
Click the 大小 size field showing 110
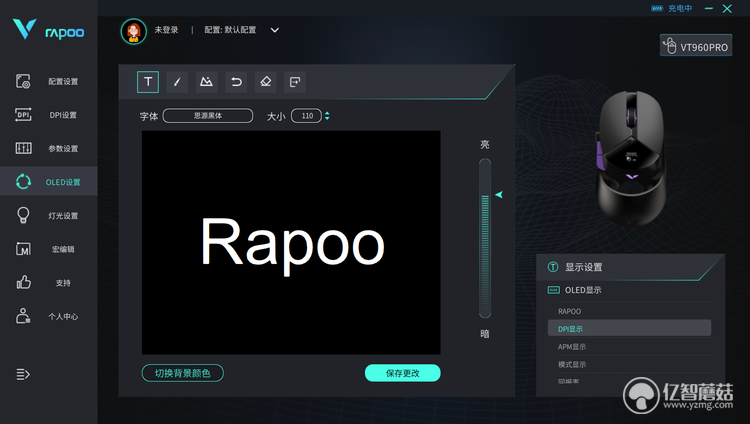coord(307,116)
